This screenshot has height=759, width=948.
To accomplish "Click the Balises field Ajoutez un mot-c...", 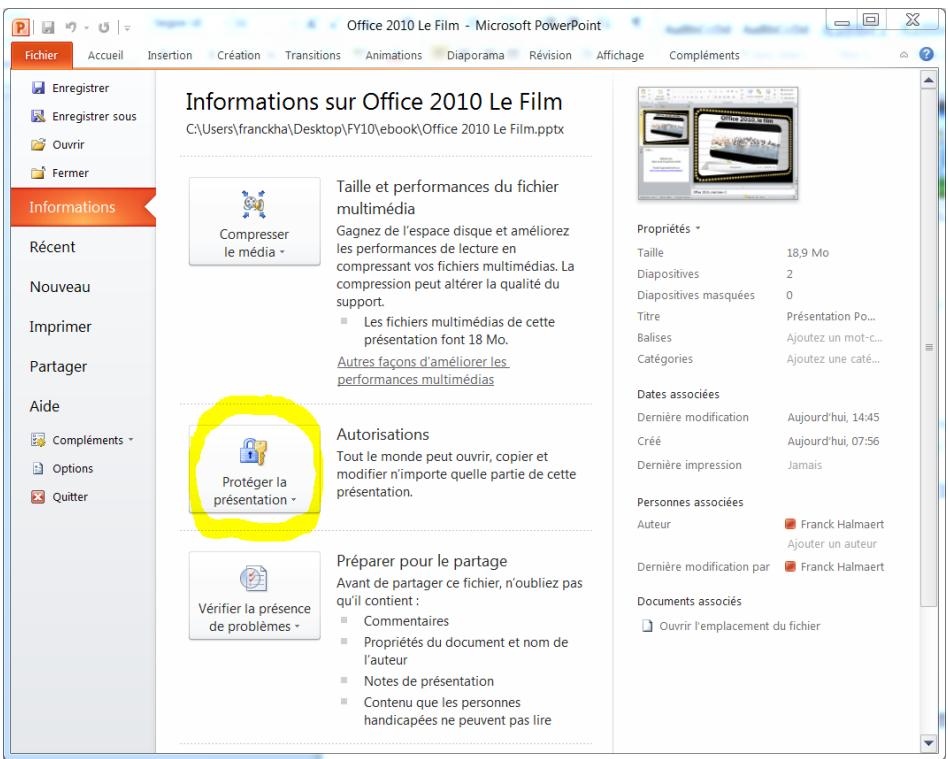I will tap(834, 337).
